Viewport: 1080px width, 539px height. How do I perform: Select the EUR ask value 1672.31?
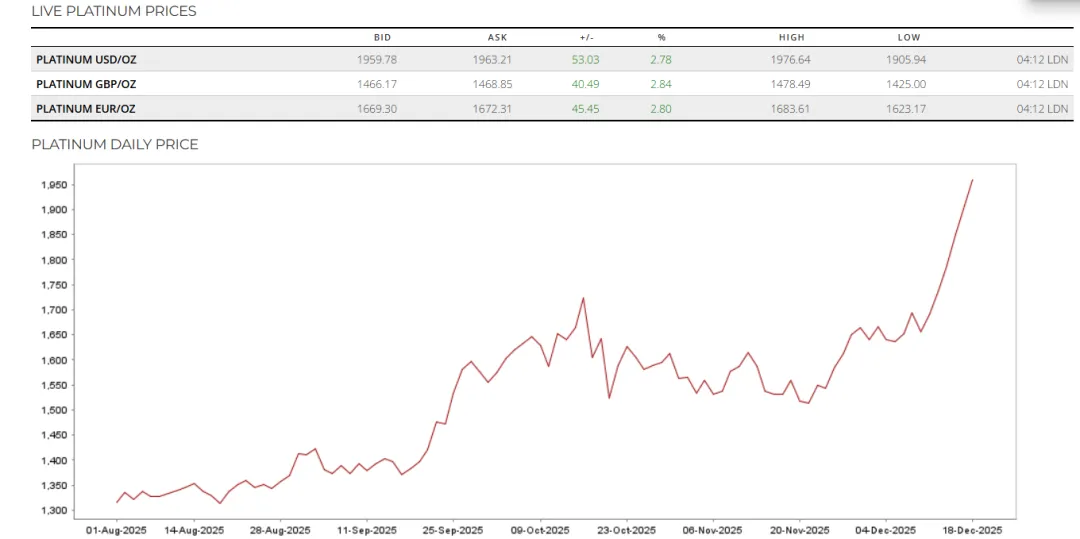tap(492, 109)
